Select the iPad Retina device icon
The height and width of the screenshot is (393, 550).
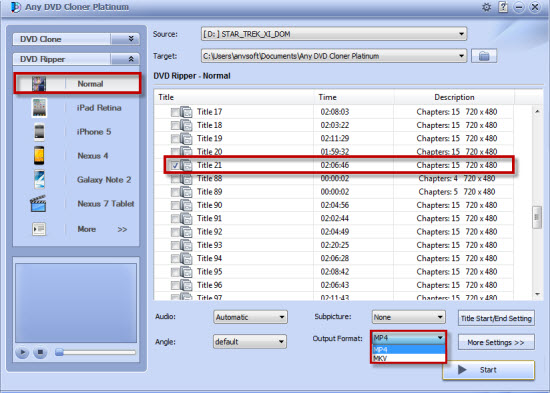pyautogui.click(x=39, y=108)
